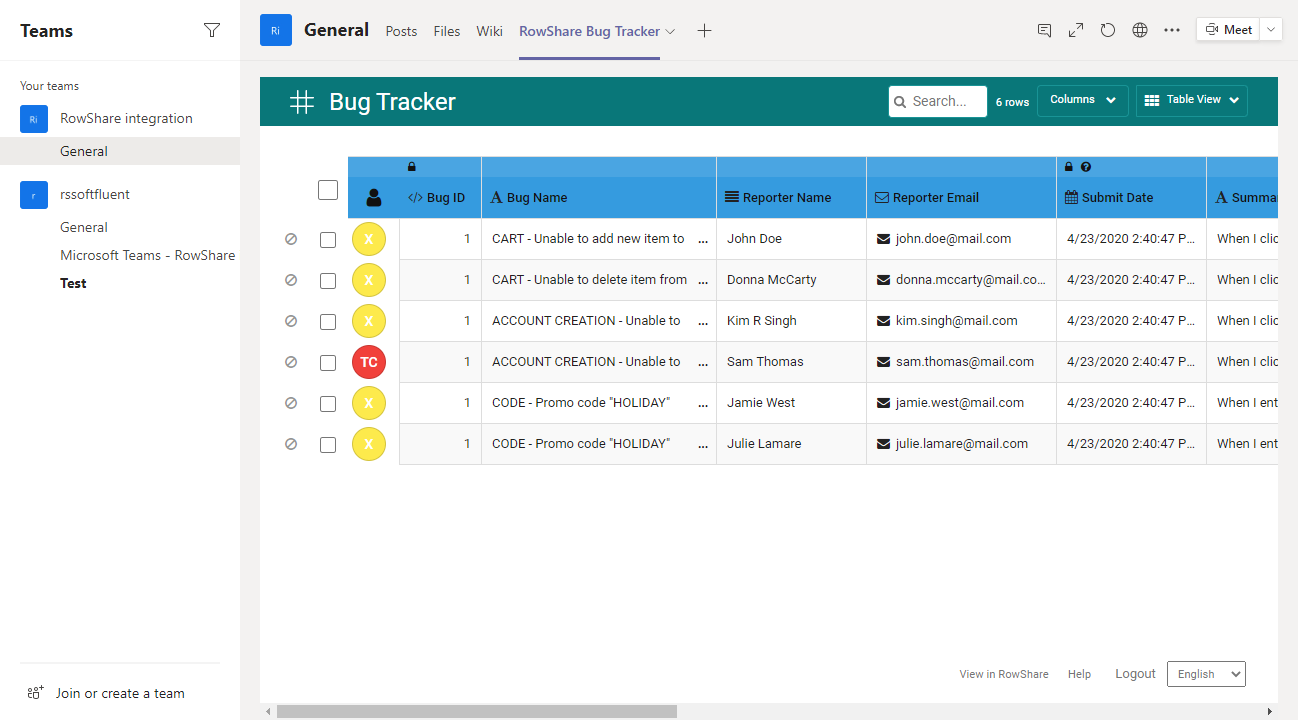Check the John Doe row checkbox
The width and height of the screenshot is (1298, 720).
tap(328, 240)
